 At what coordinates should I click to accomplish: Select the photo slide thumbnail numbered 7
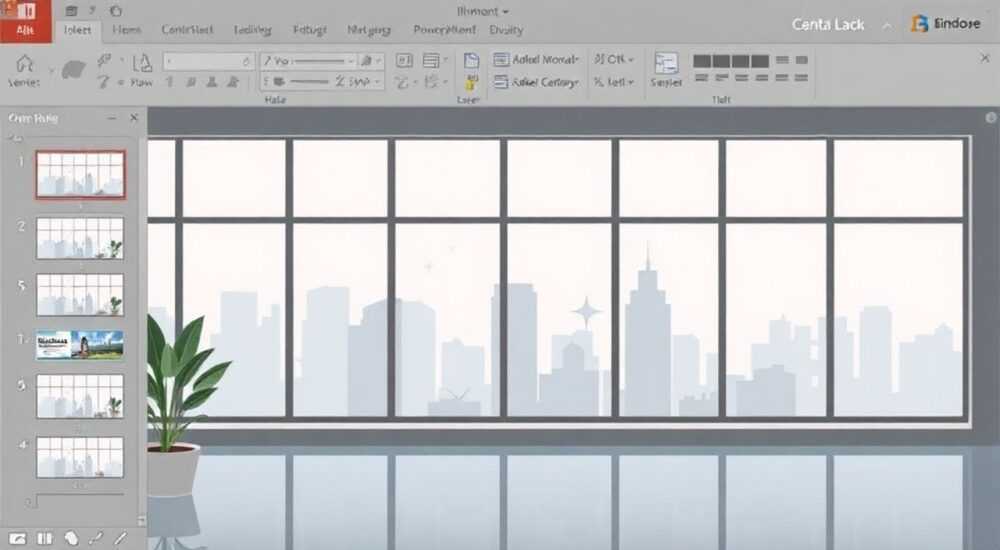(80, 345)
